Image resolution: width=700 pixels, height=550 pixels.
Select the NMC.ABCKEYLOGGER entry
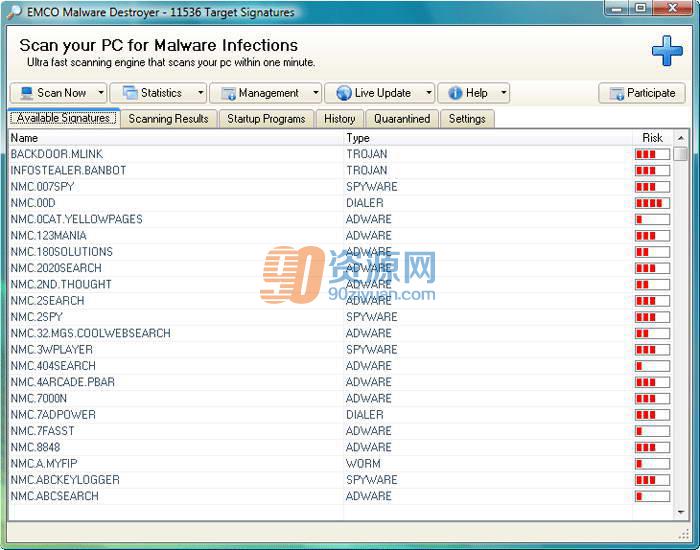[341, 480]
